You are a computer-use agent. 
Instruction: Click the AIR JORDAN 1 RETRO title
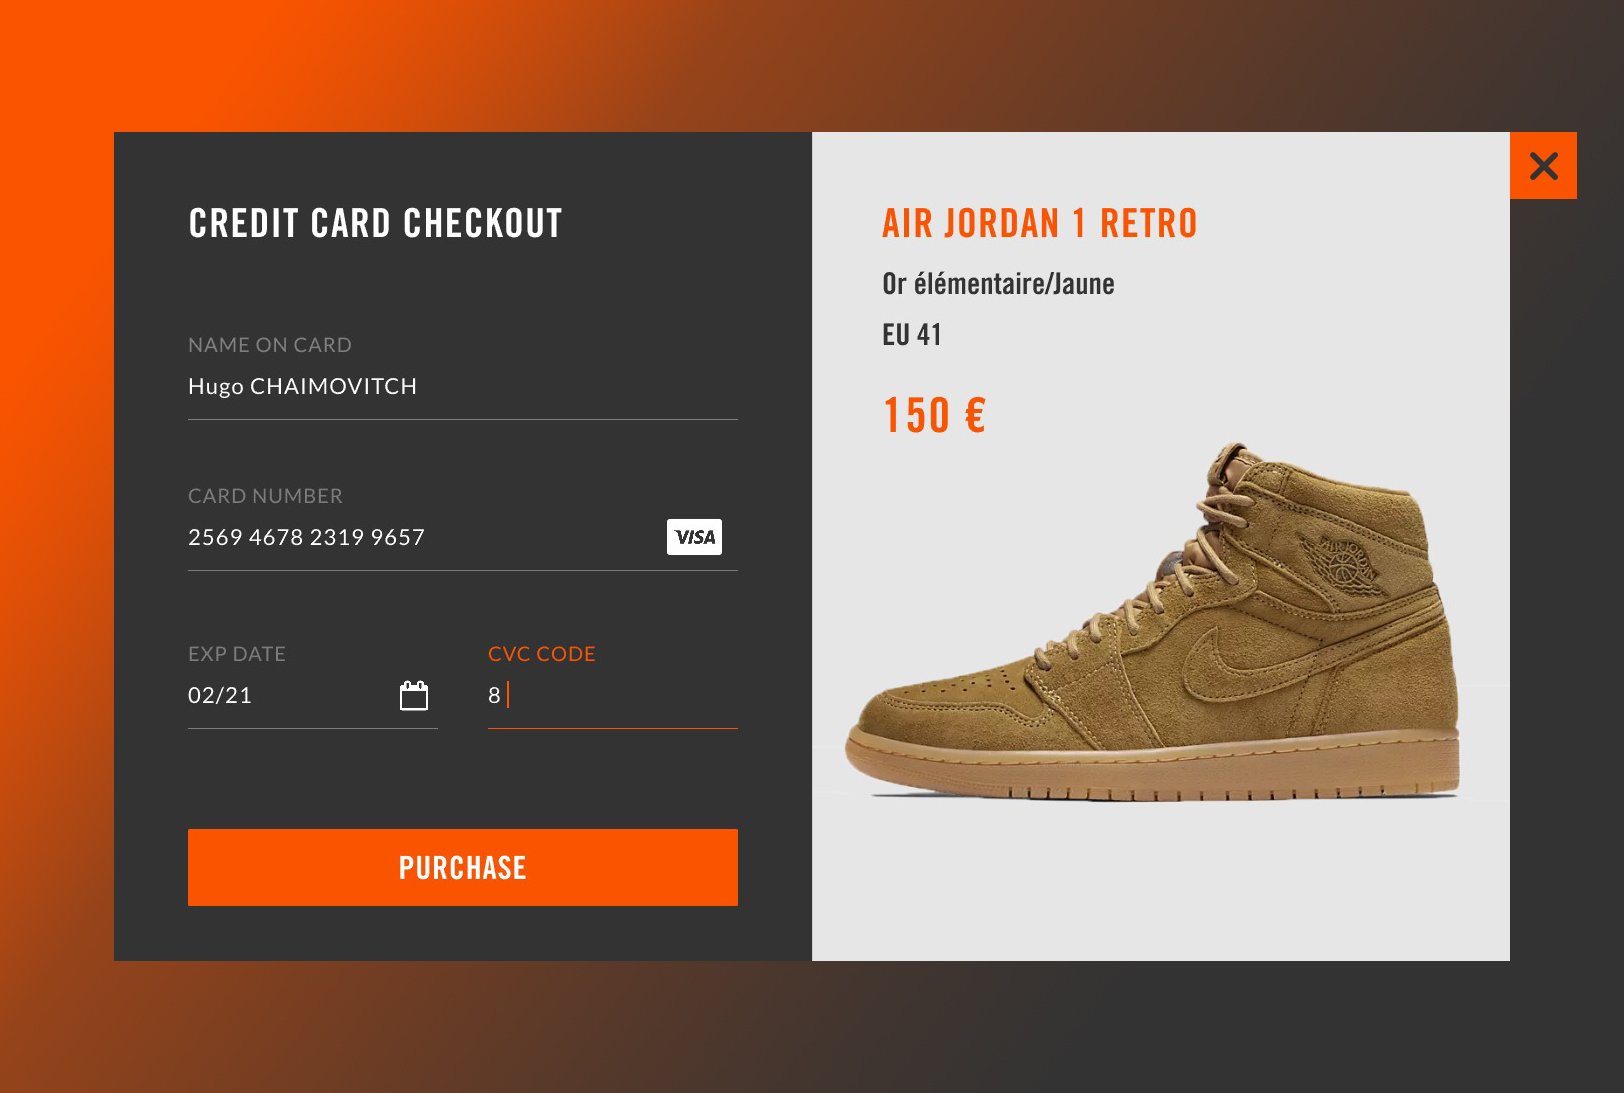(1039, 223)
